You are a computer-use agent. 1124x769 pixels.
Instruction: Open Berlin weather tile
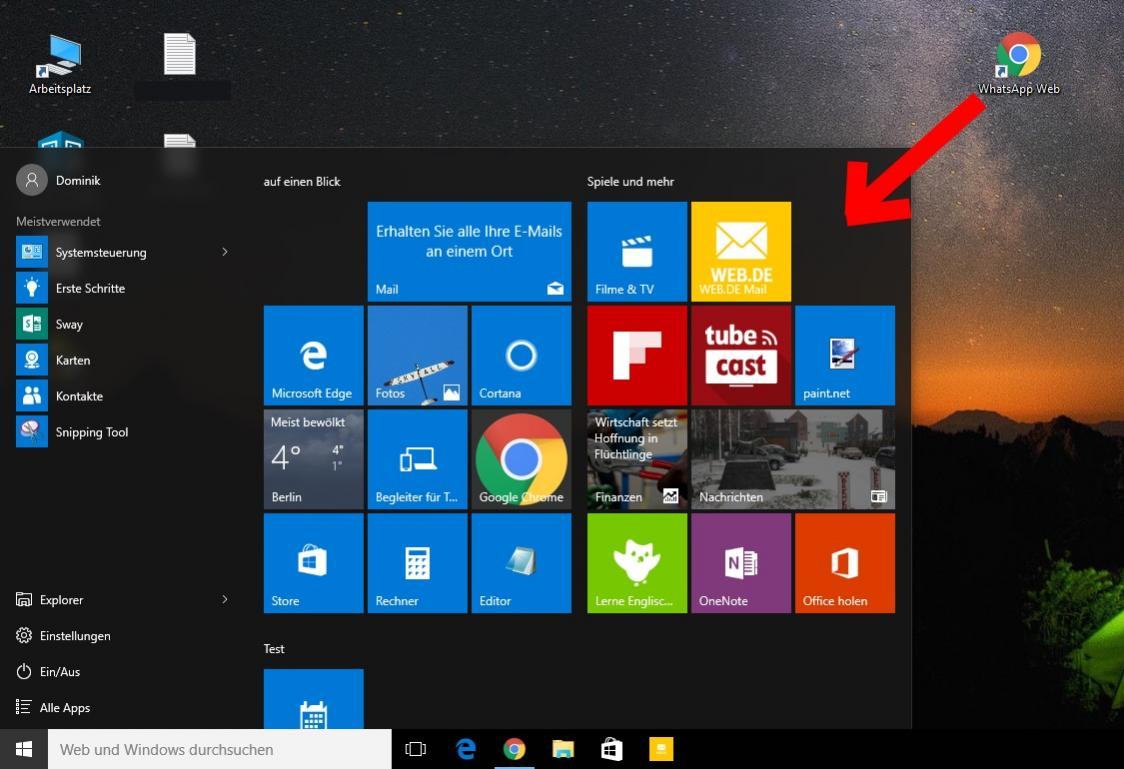(x=313, y=459)
